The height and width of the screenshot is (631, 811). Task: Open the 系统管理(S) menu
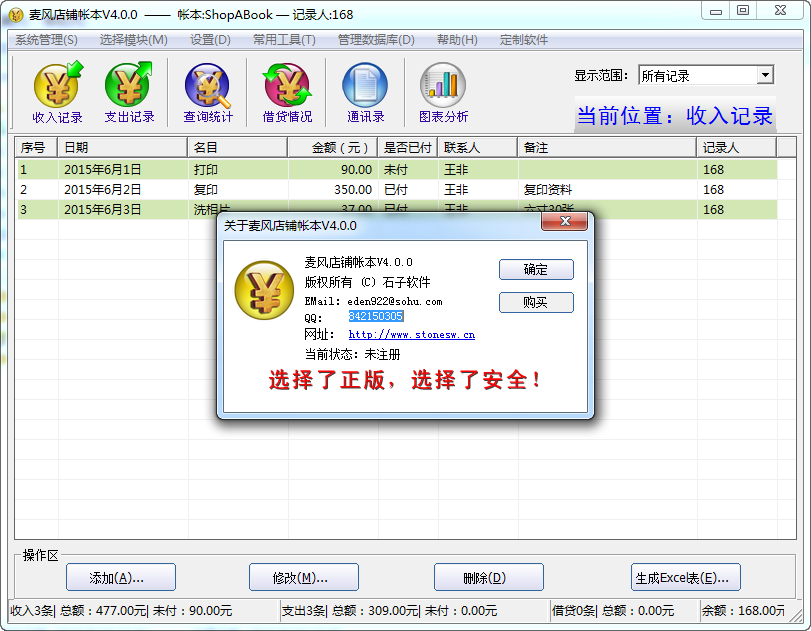pos(46,40)
